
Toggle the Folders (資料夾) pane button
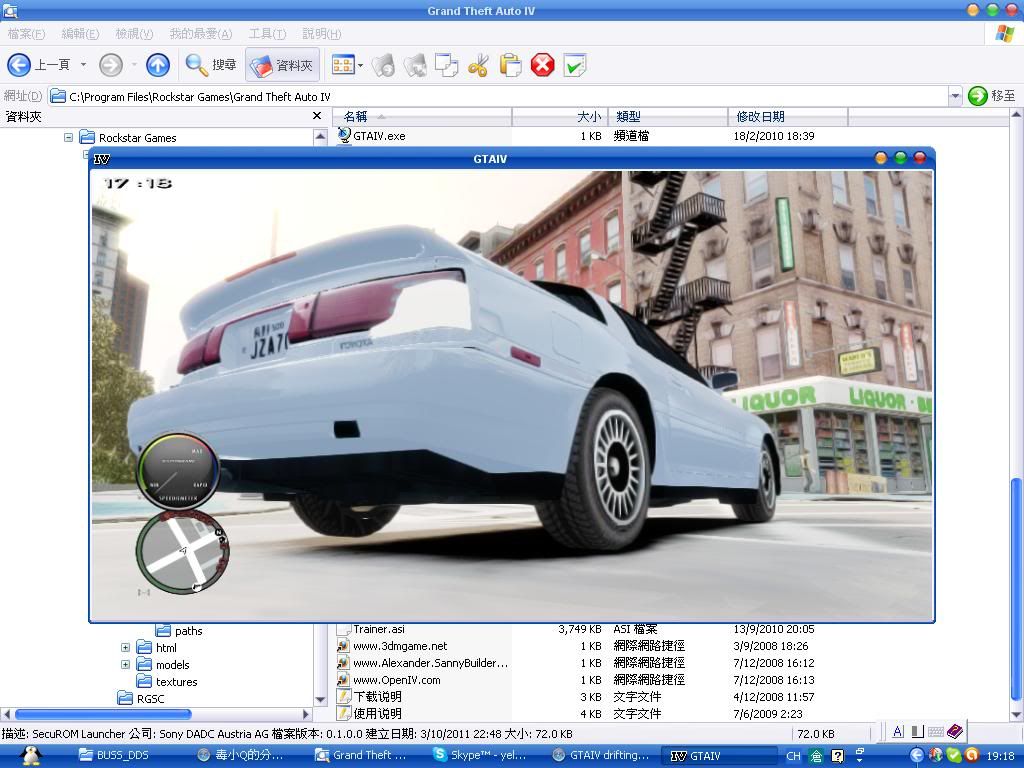pyautogui.click(x=282, y=65)
